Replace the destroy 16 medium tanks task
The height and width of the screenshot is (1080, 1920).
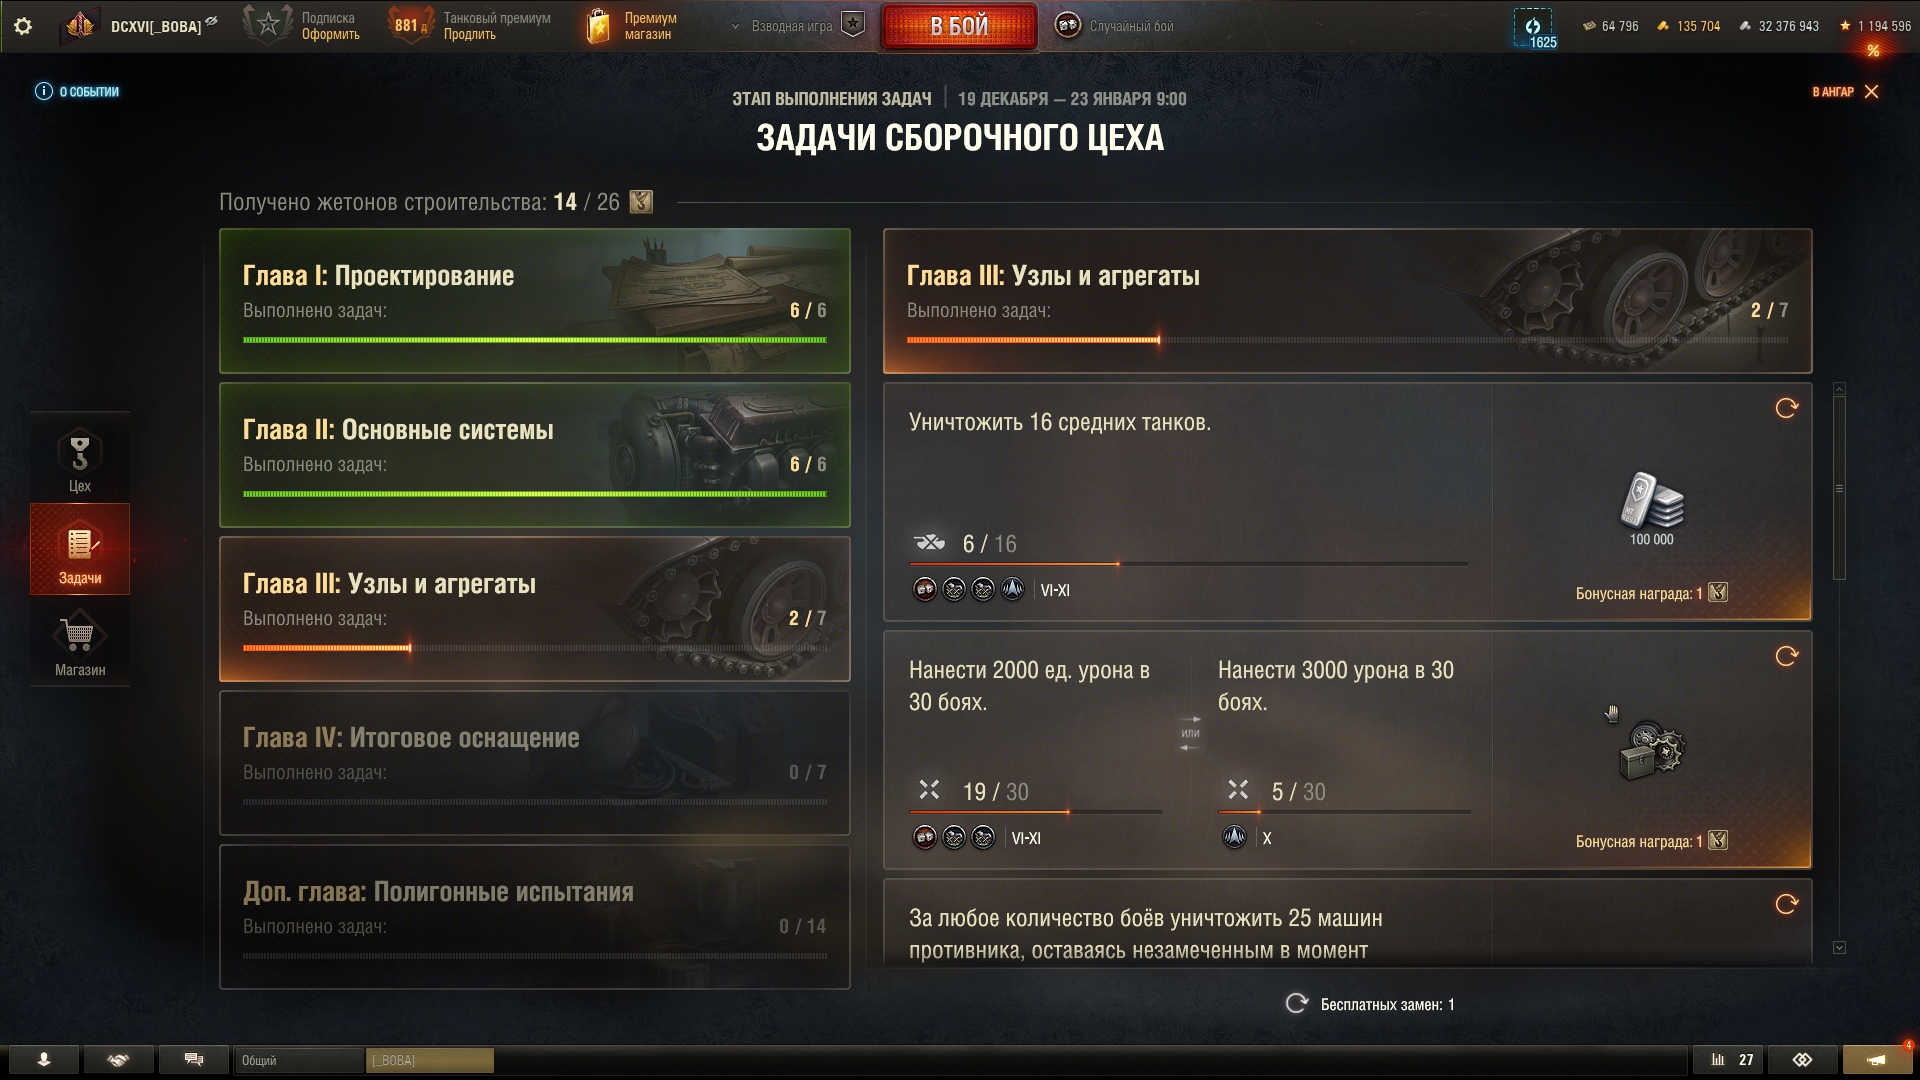[1787, 408]
